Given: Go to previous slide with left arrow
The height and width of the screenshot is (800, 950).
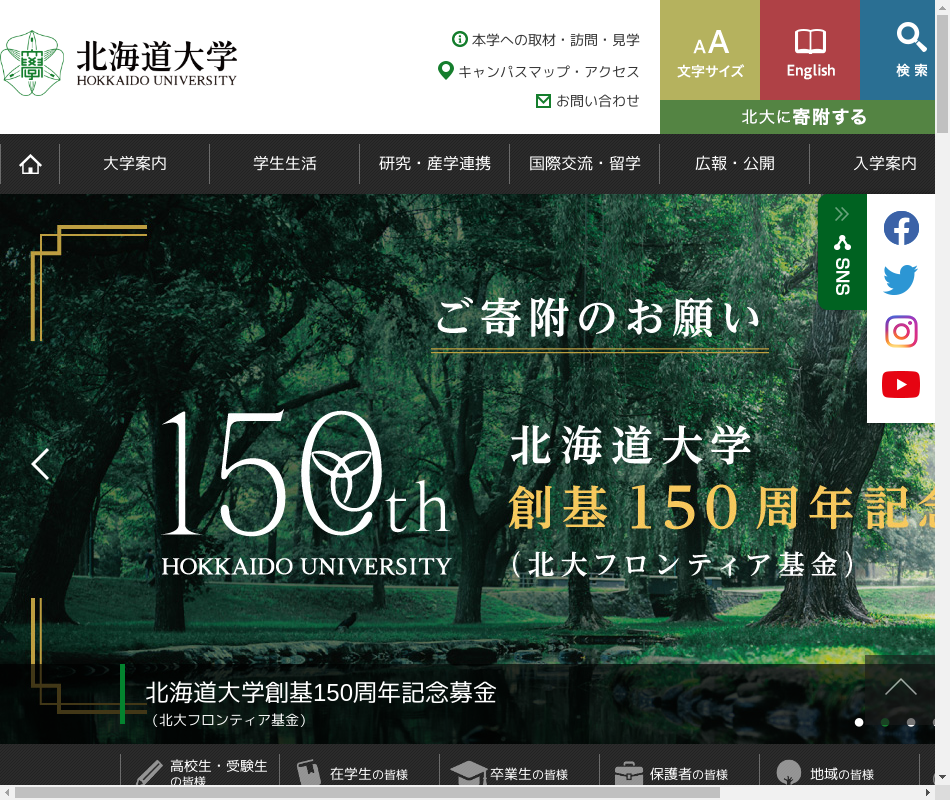Looking at the screenshot, I should coord(40,464).
